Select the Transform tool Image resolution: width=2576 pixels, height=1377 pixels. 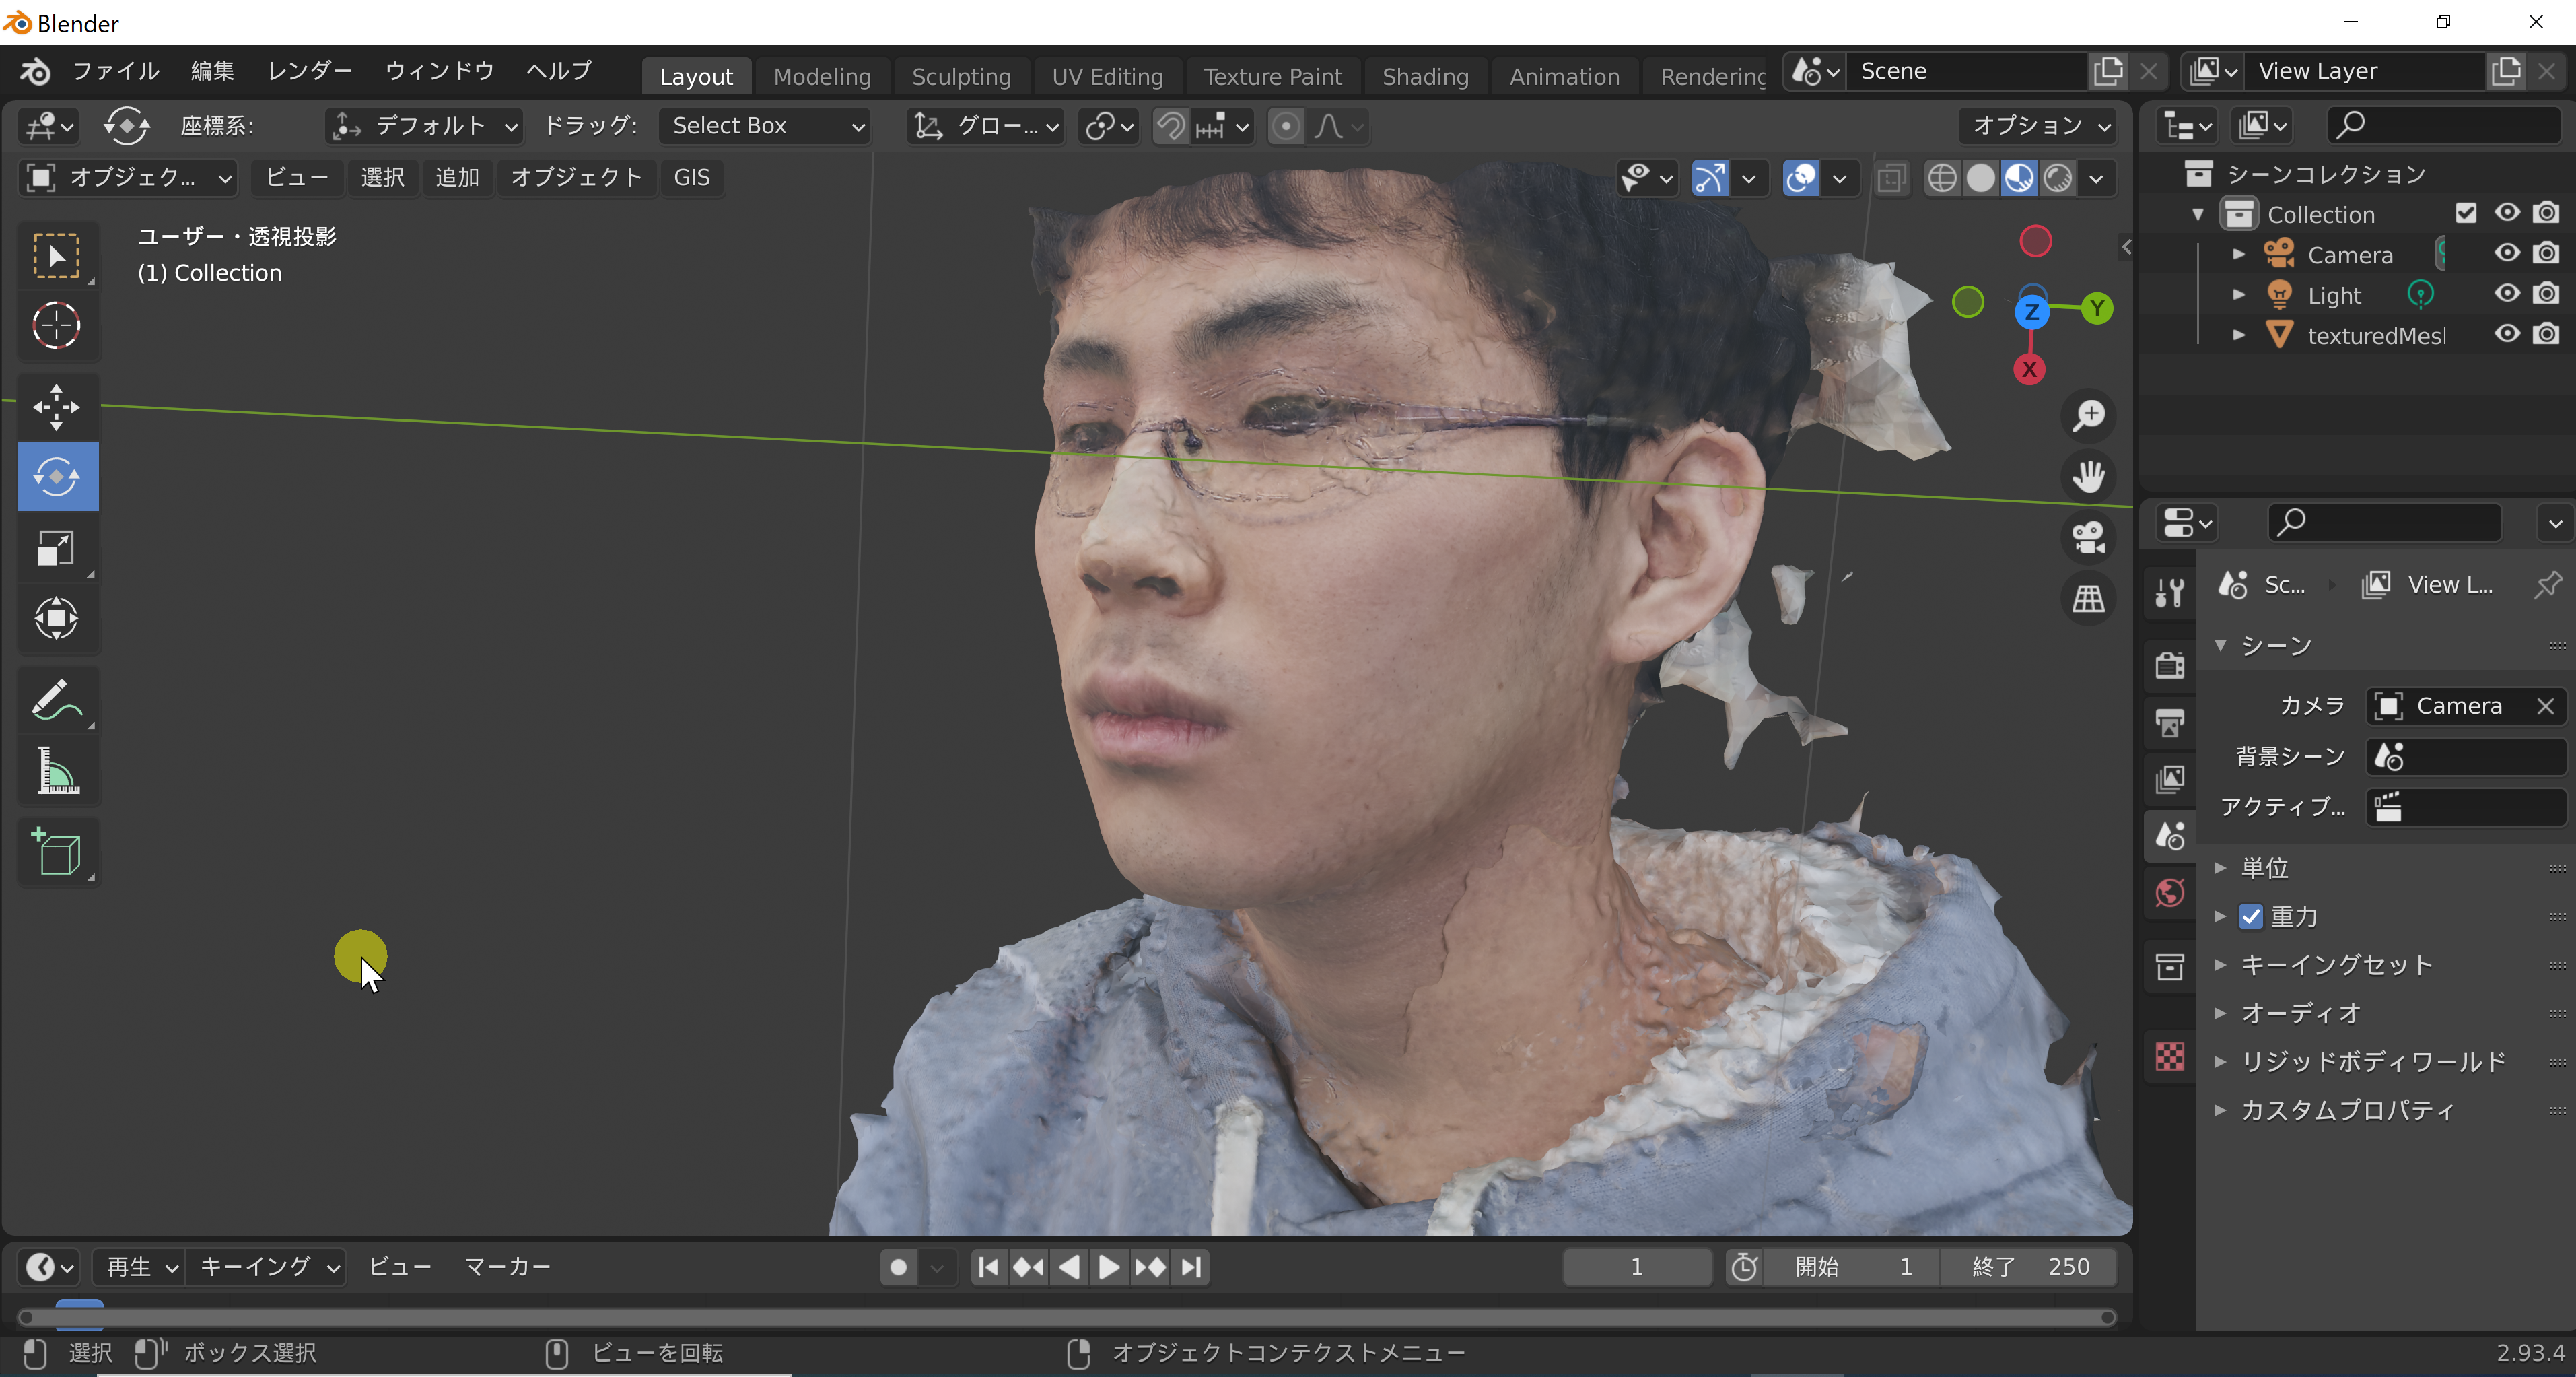(x=56, y=618)
